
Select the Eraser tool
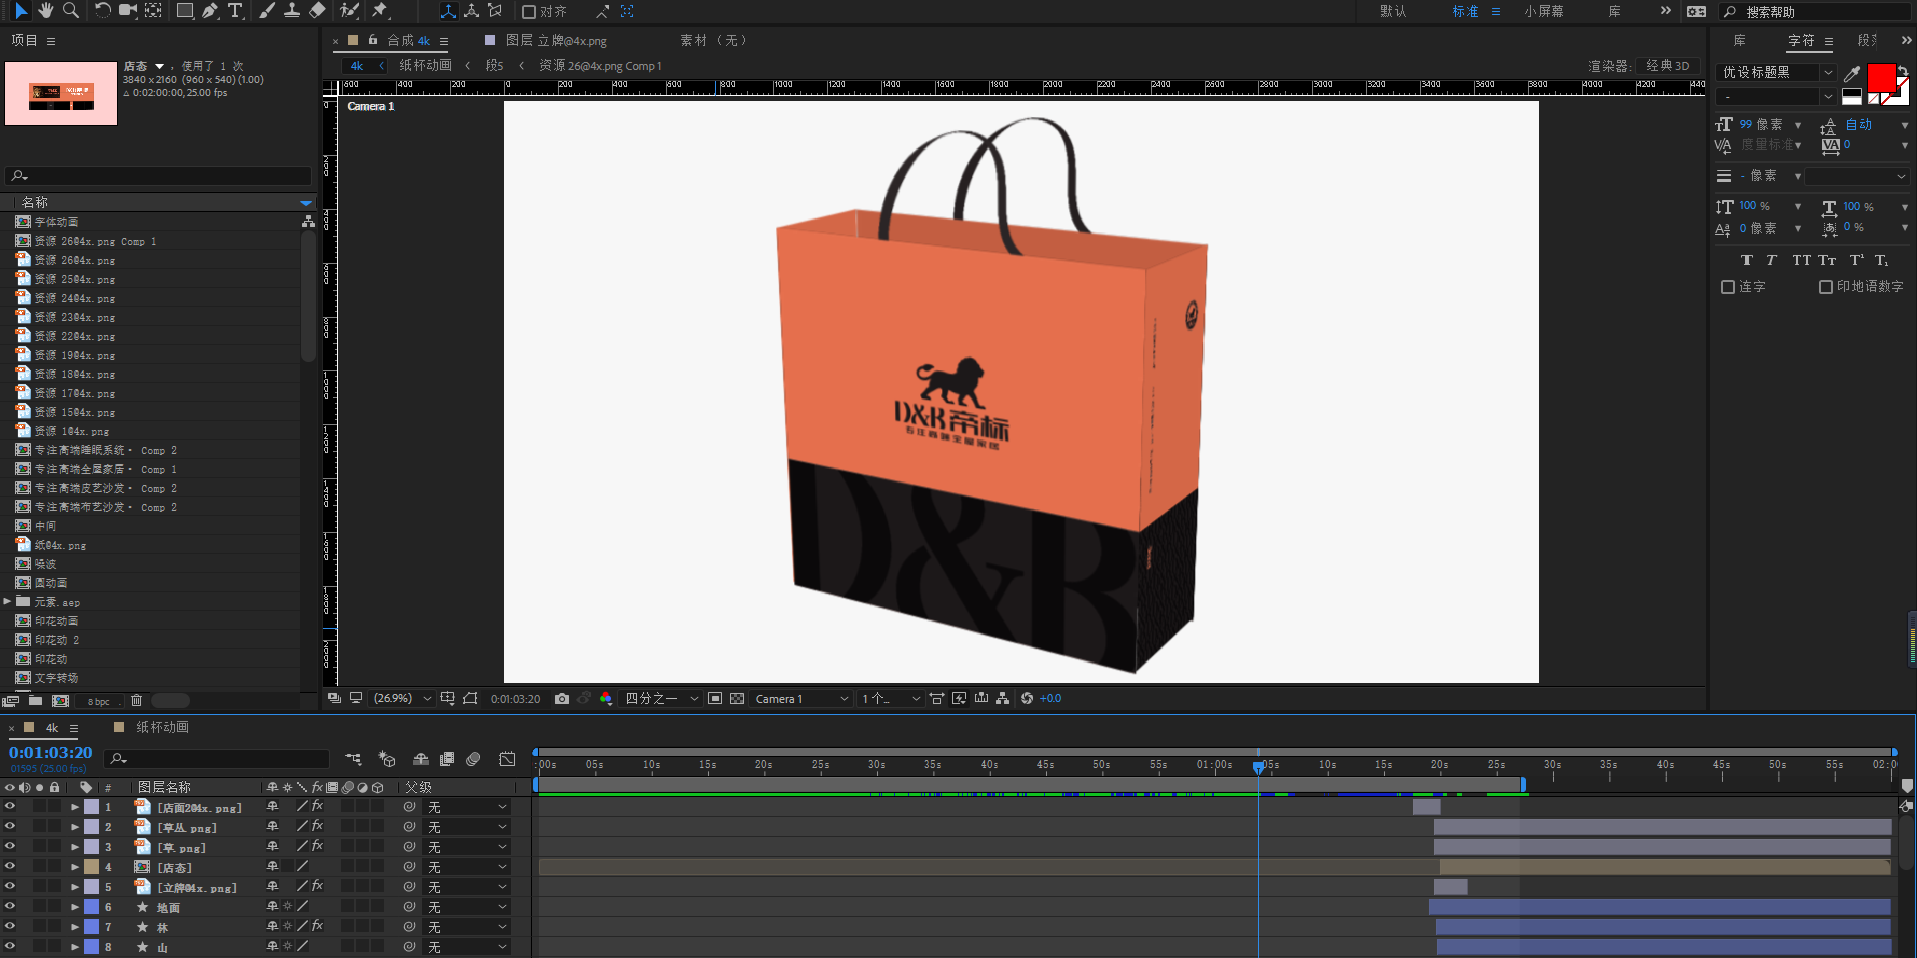click(x=317, y=11)
